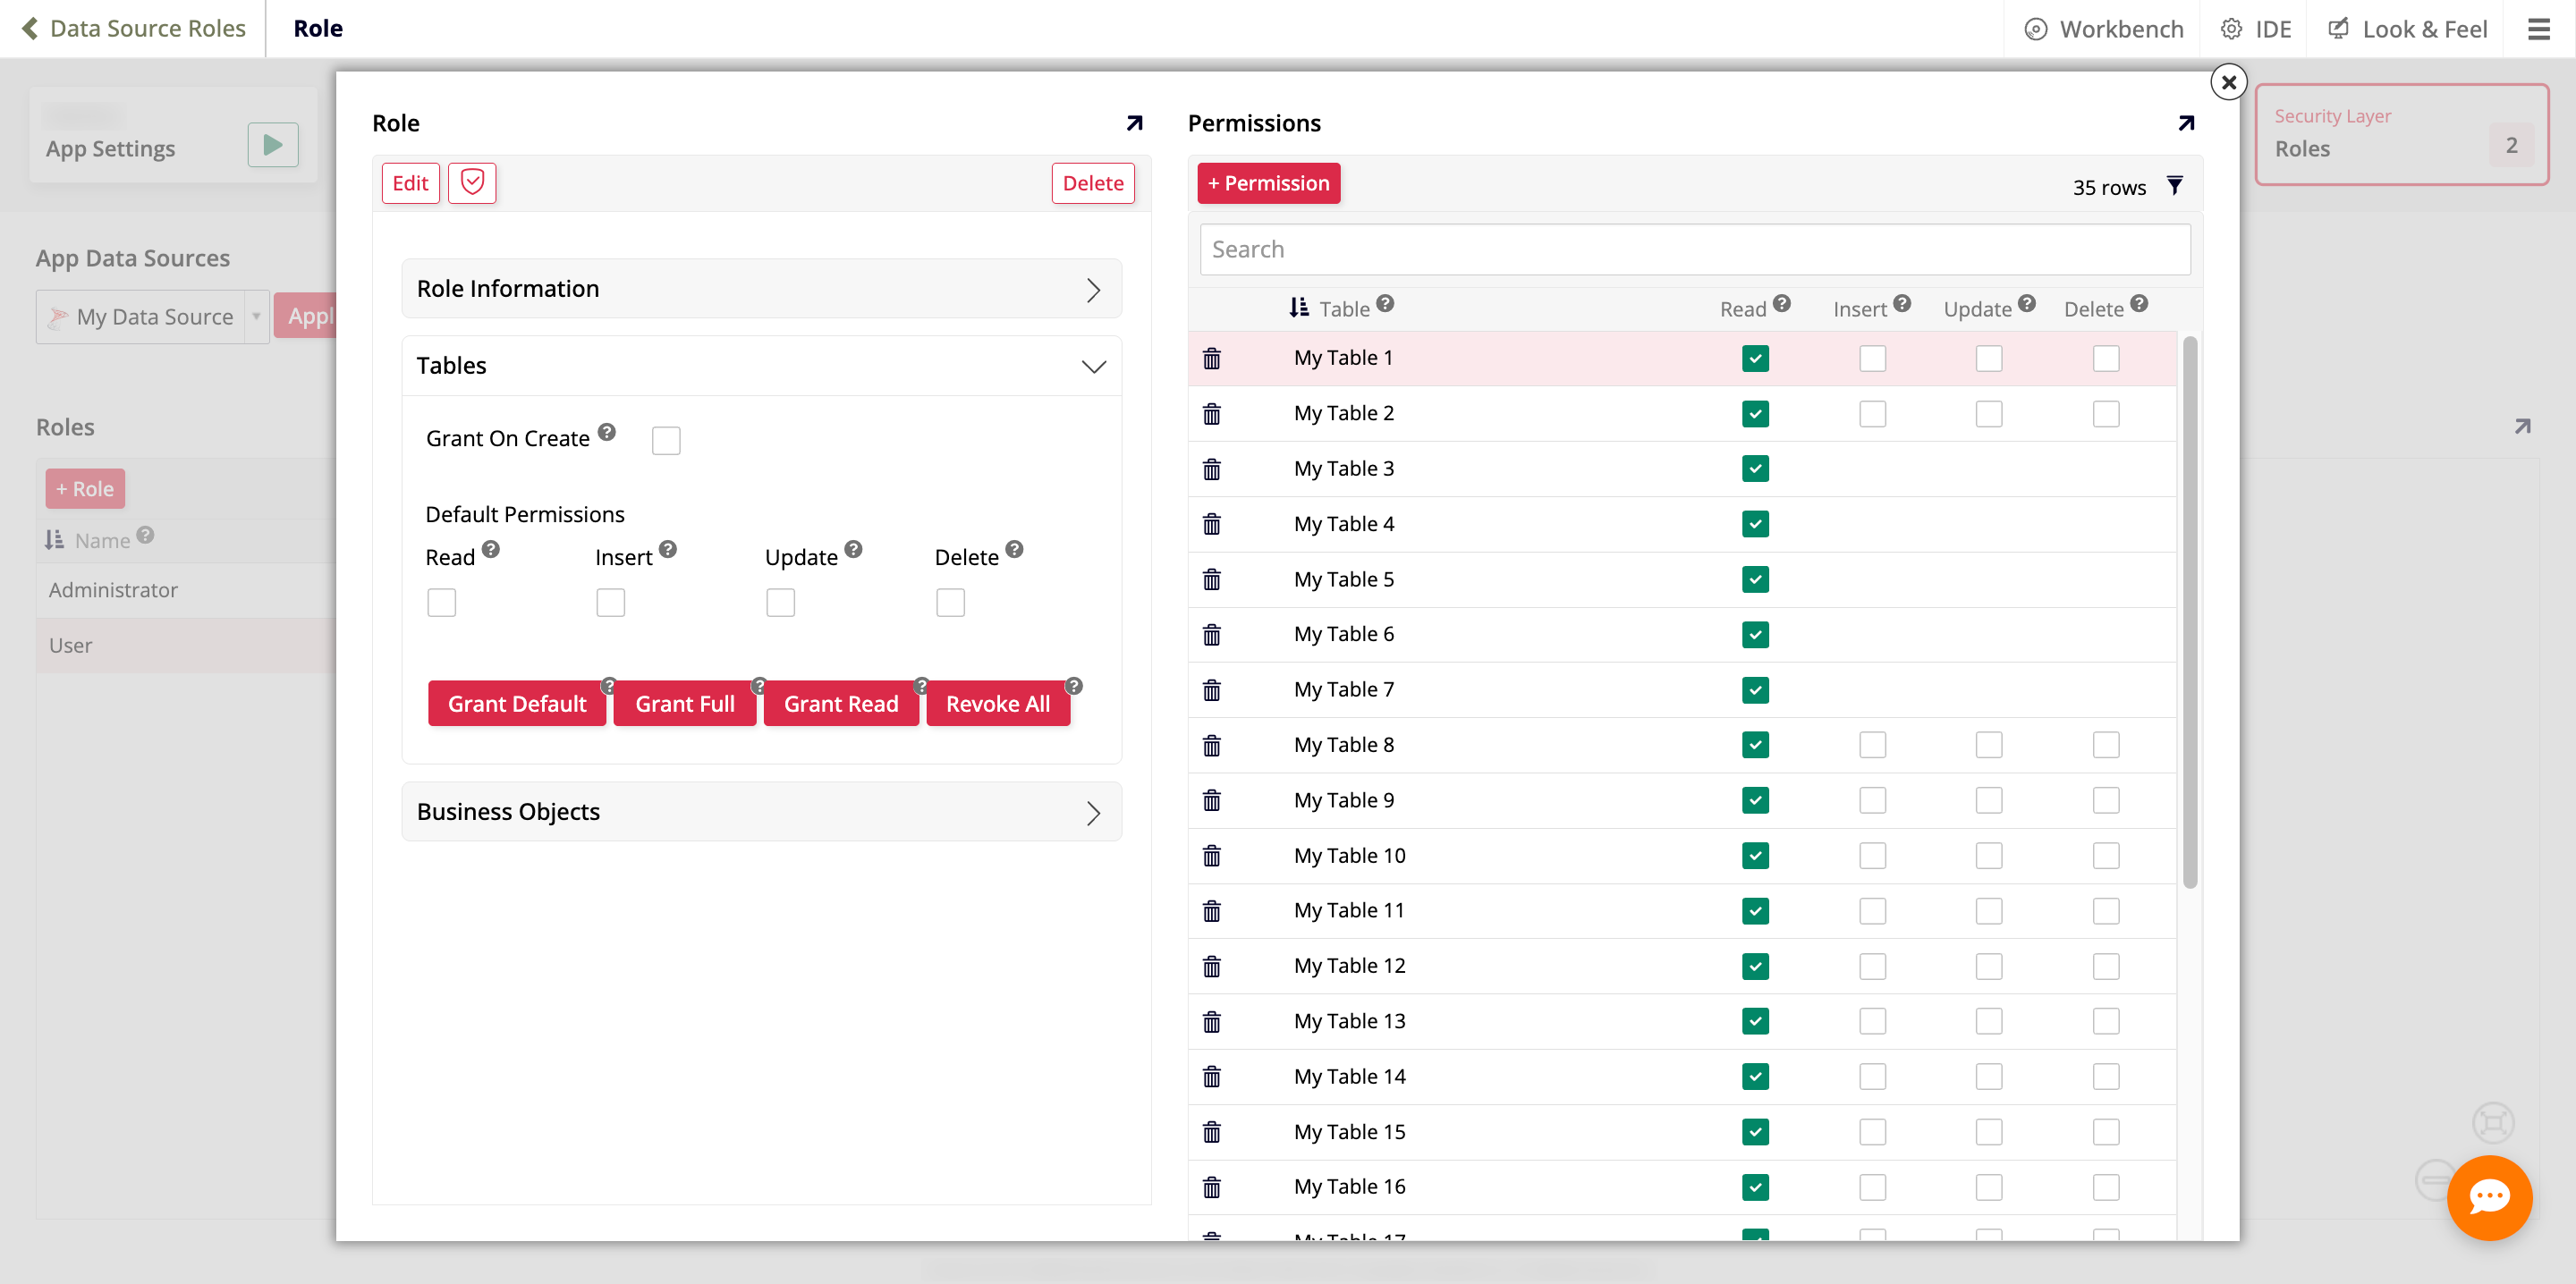Delete the My Table 1 permission via trash icon

click(x=1212, y=358)
